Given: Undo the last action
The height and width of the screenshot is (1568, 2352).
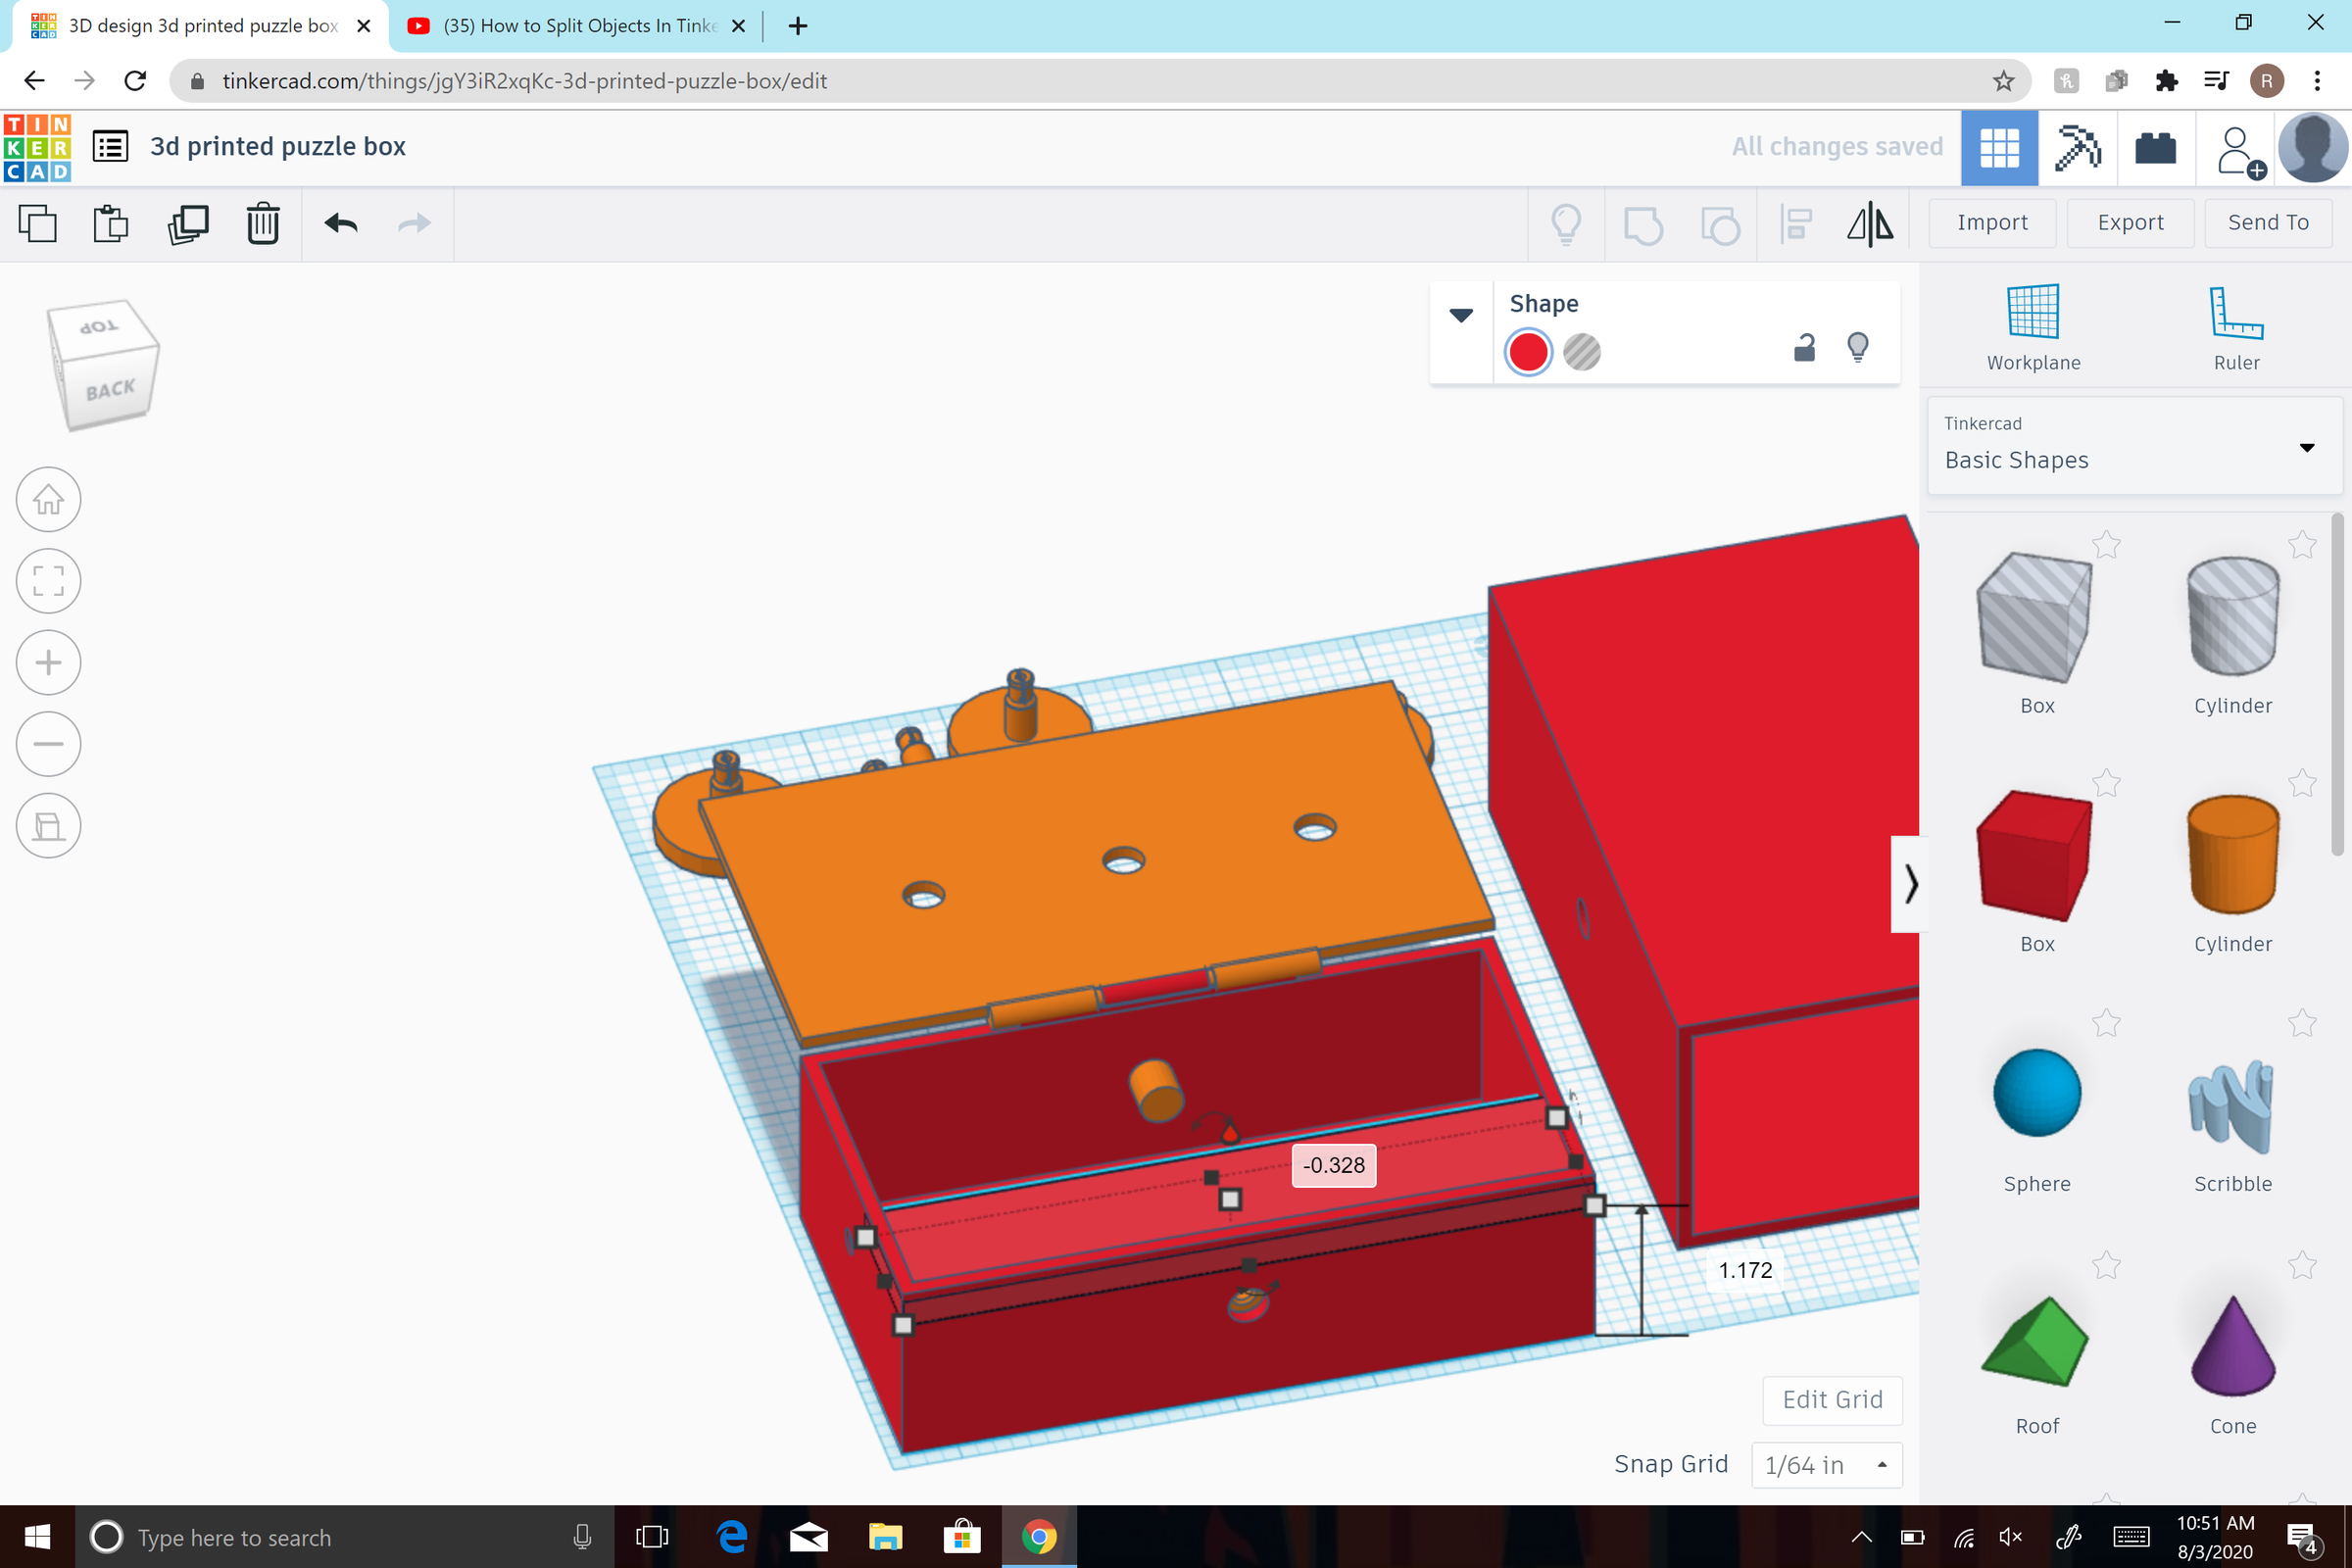Looking at the screenshot, I should (x=339, y=224).
